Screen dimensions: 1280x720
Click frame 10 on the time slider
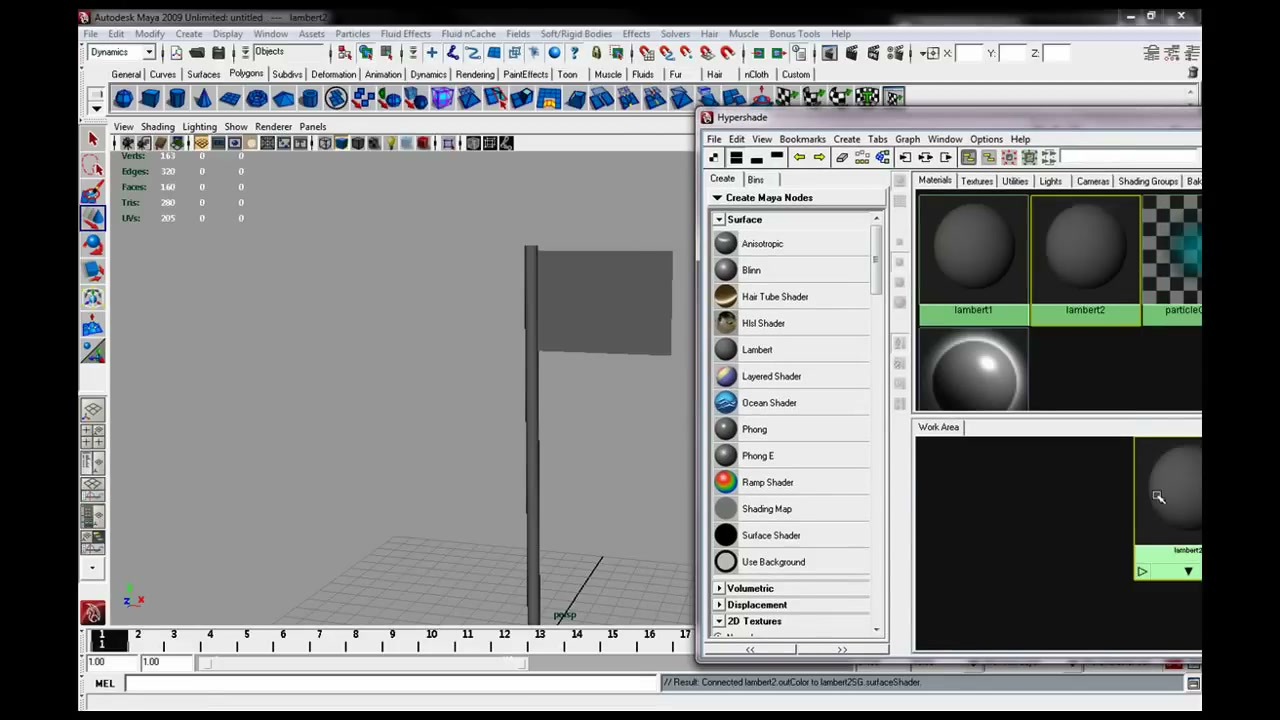coord(431,634)
